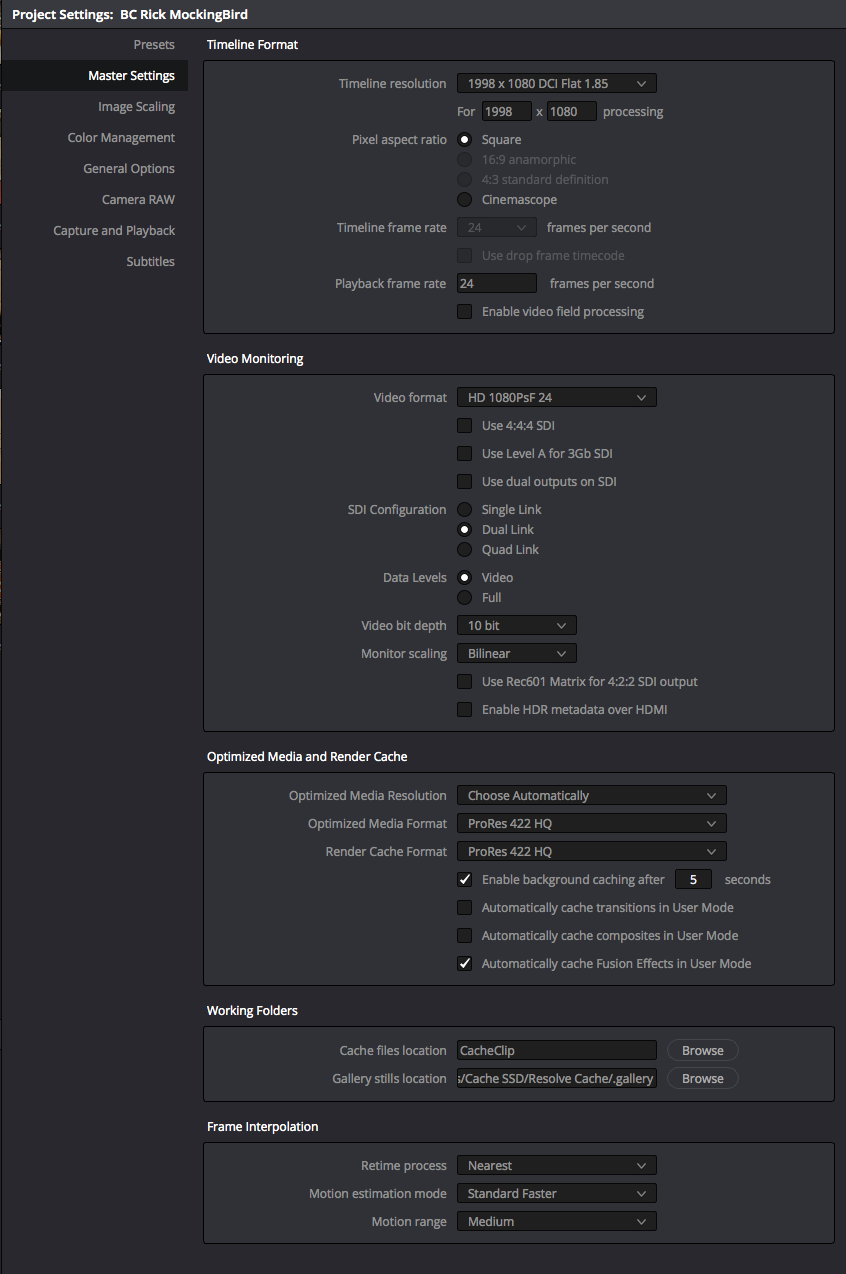Open Monitor scaling dropdown
The image size is (846, 1274).
coord(517,654)
